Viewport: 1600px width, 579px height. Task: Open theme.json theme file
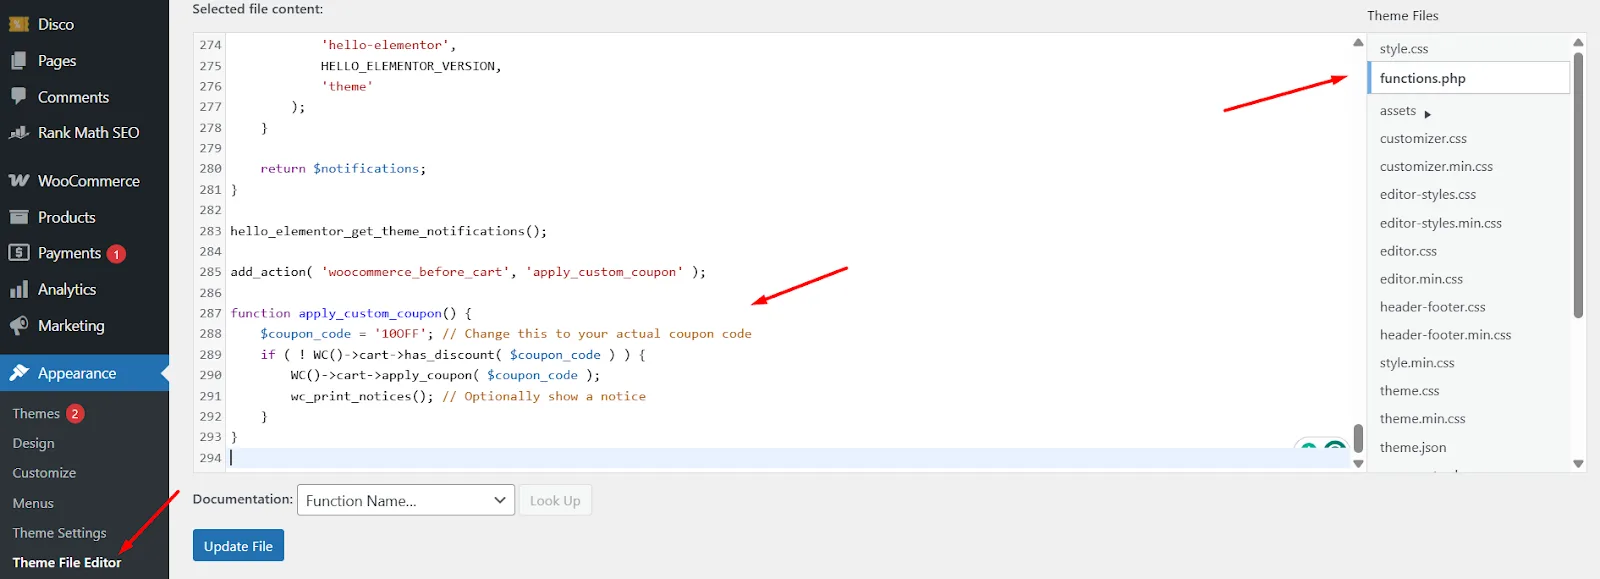click(1413, 447)
